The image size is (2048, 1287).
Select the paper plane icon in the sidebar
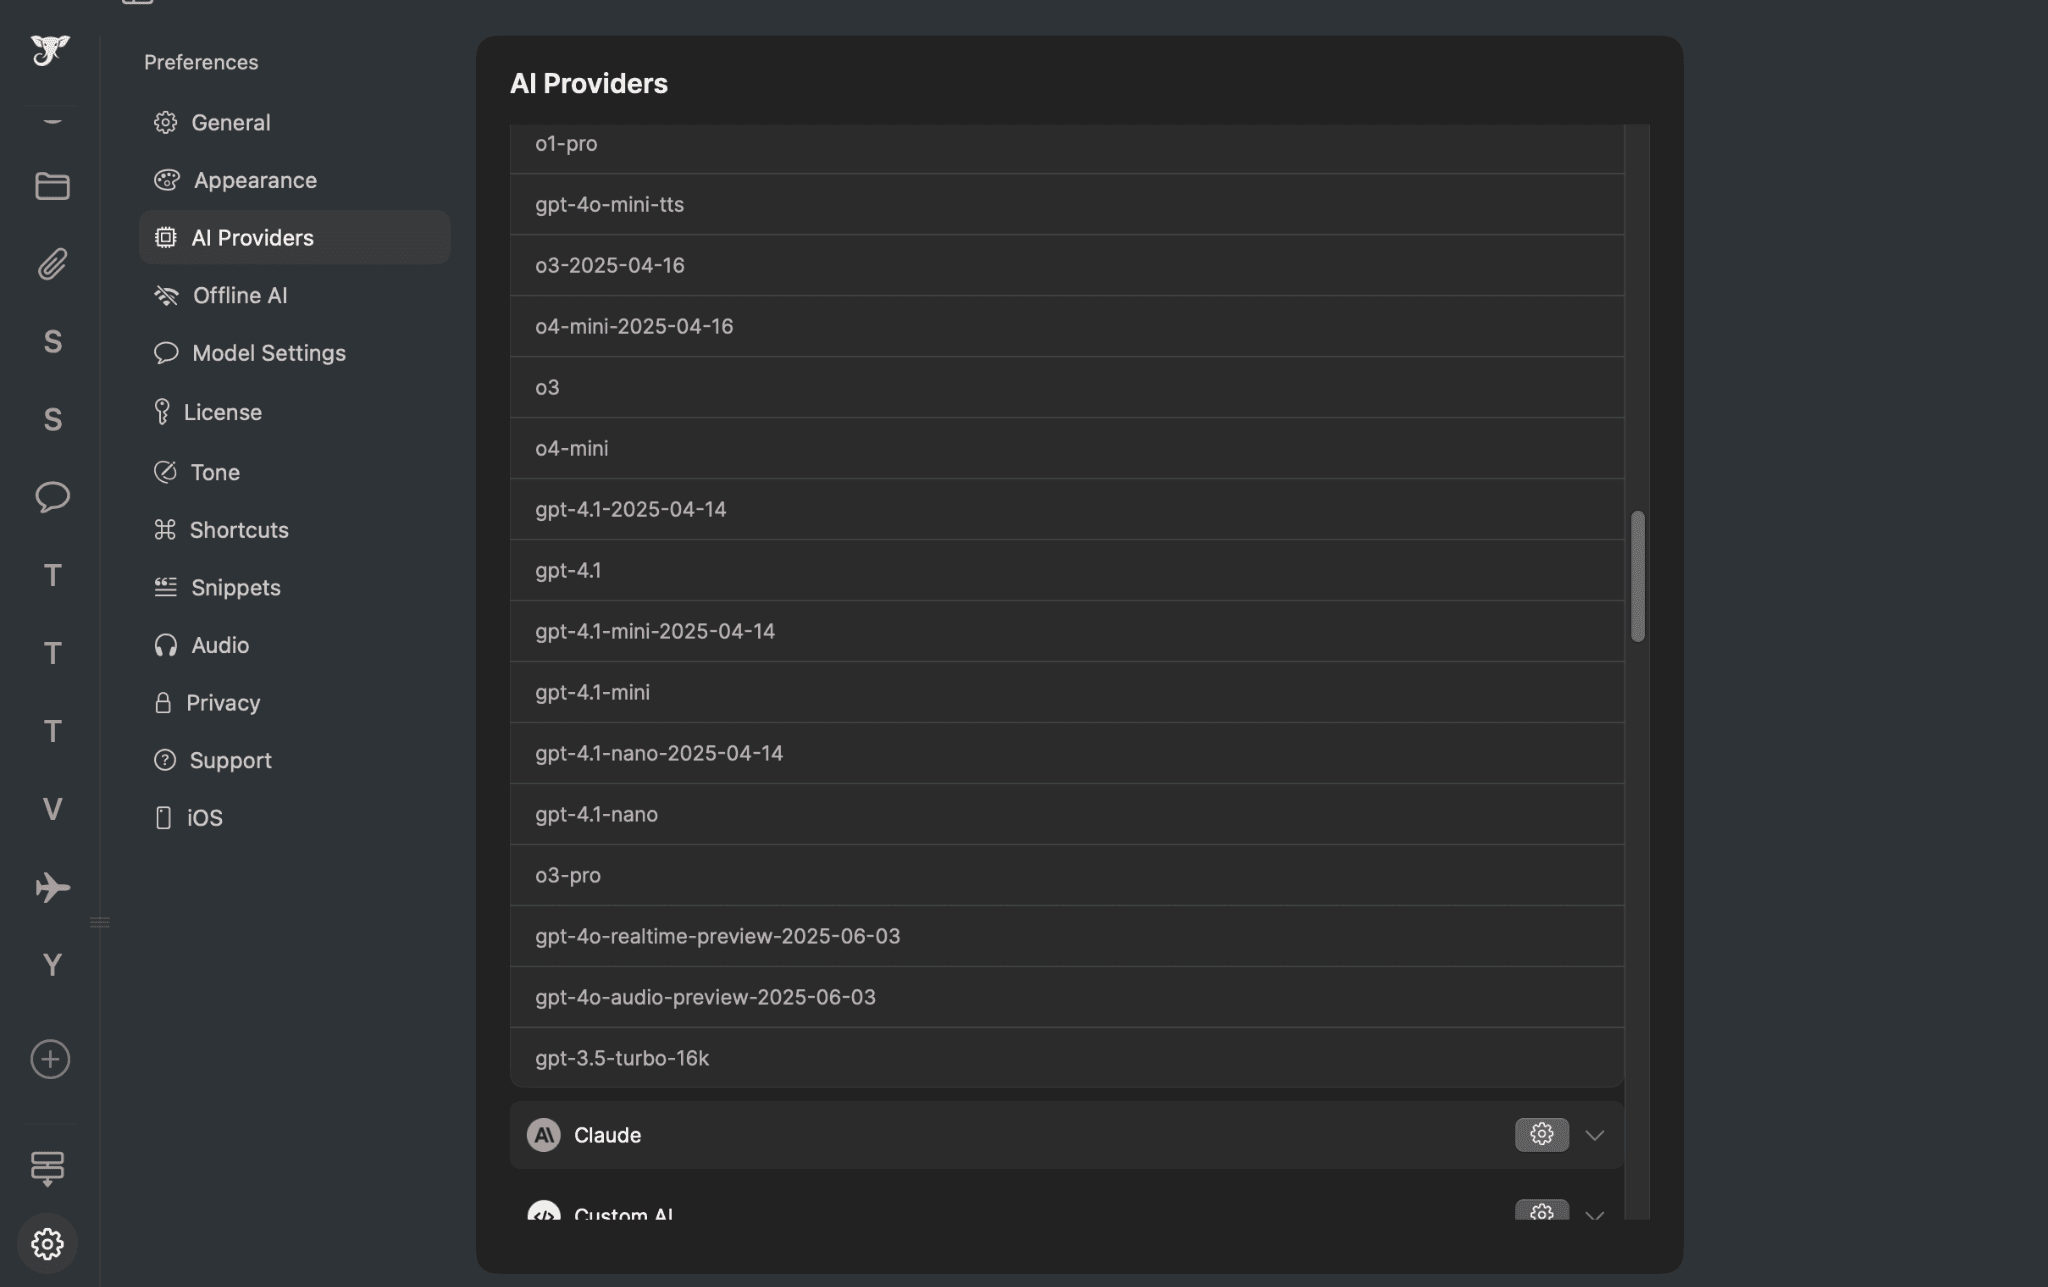(x=50, y=886)
